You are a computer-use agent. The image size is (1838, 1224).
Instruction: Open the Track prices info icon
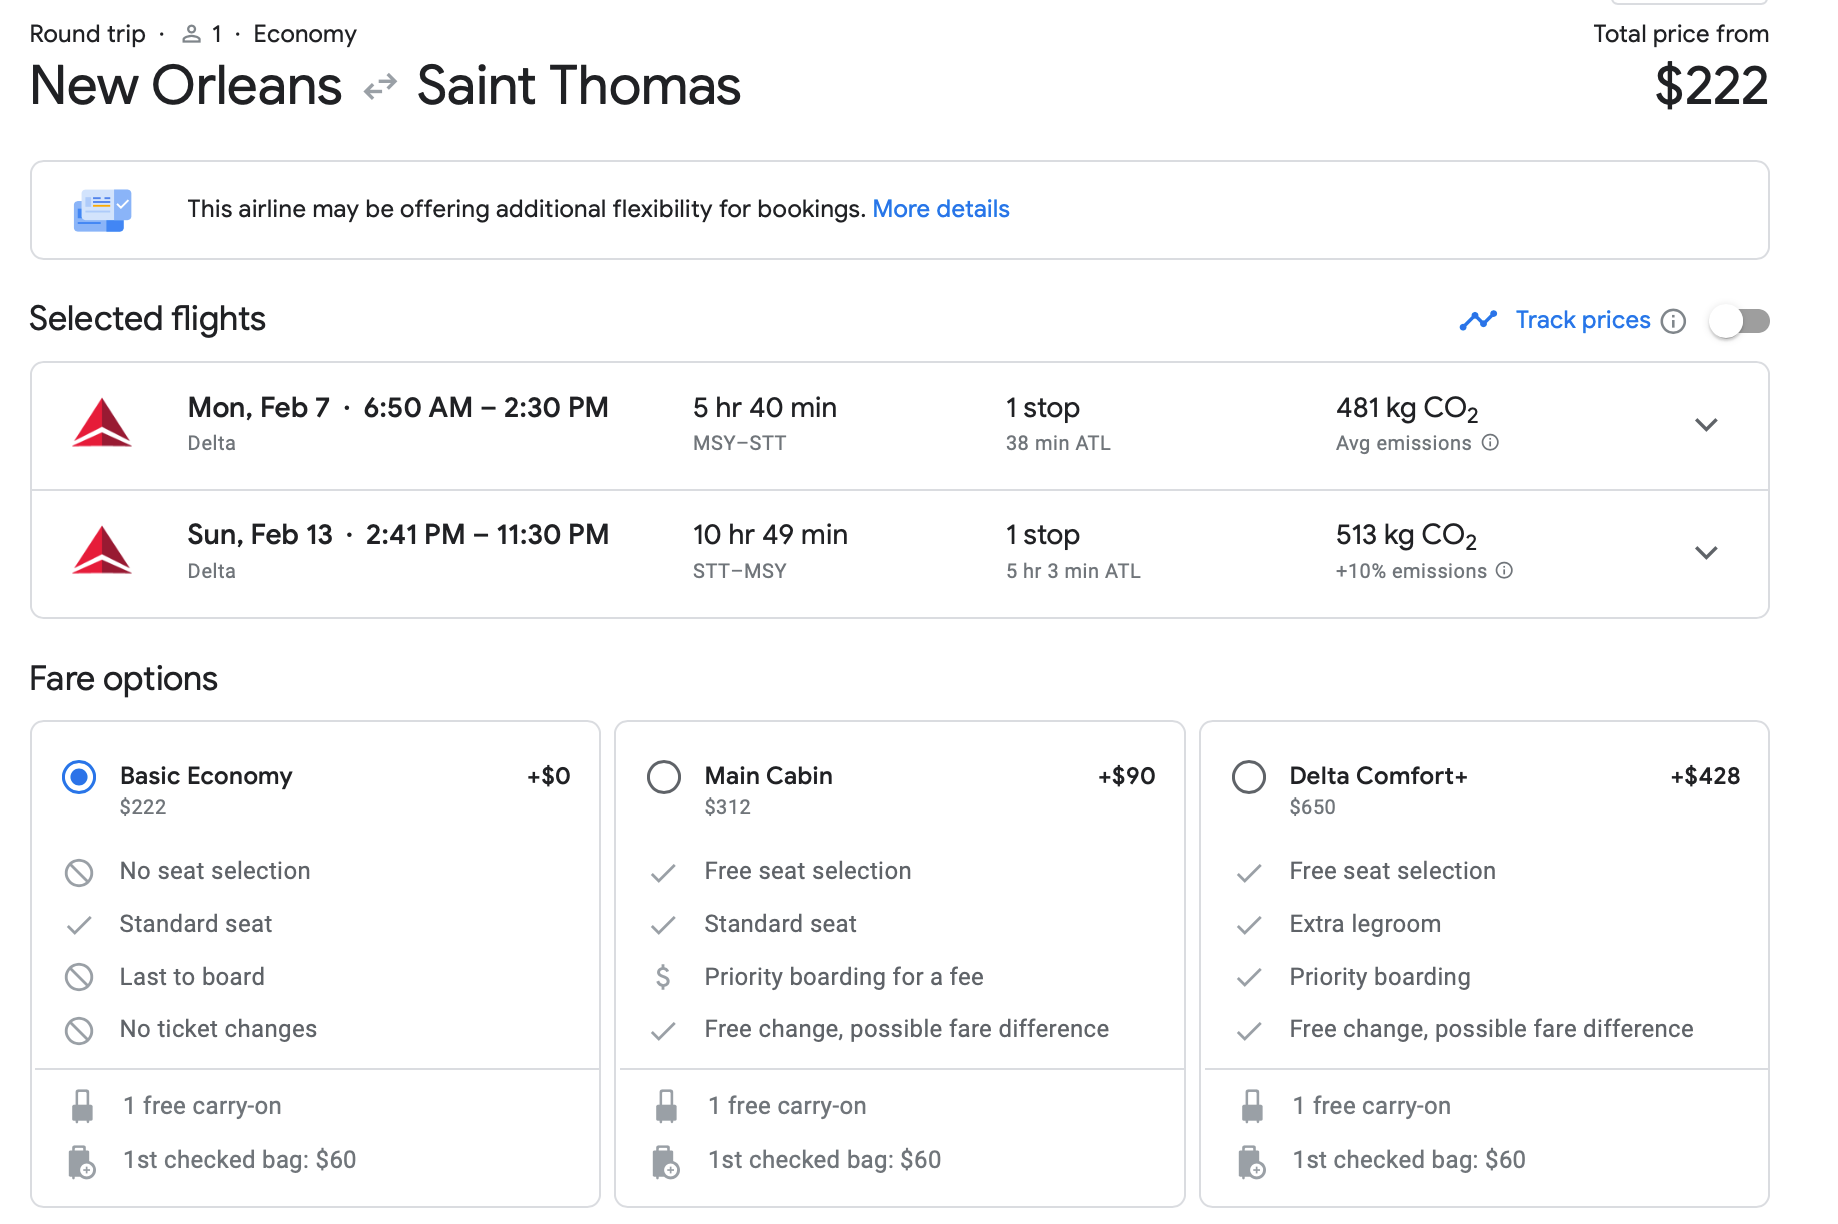(1673, 321)
